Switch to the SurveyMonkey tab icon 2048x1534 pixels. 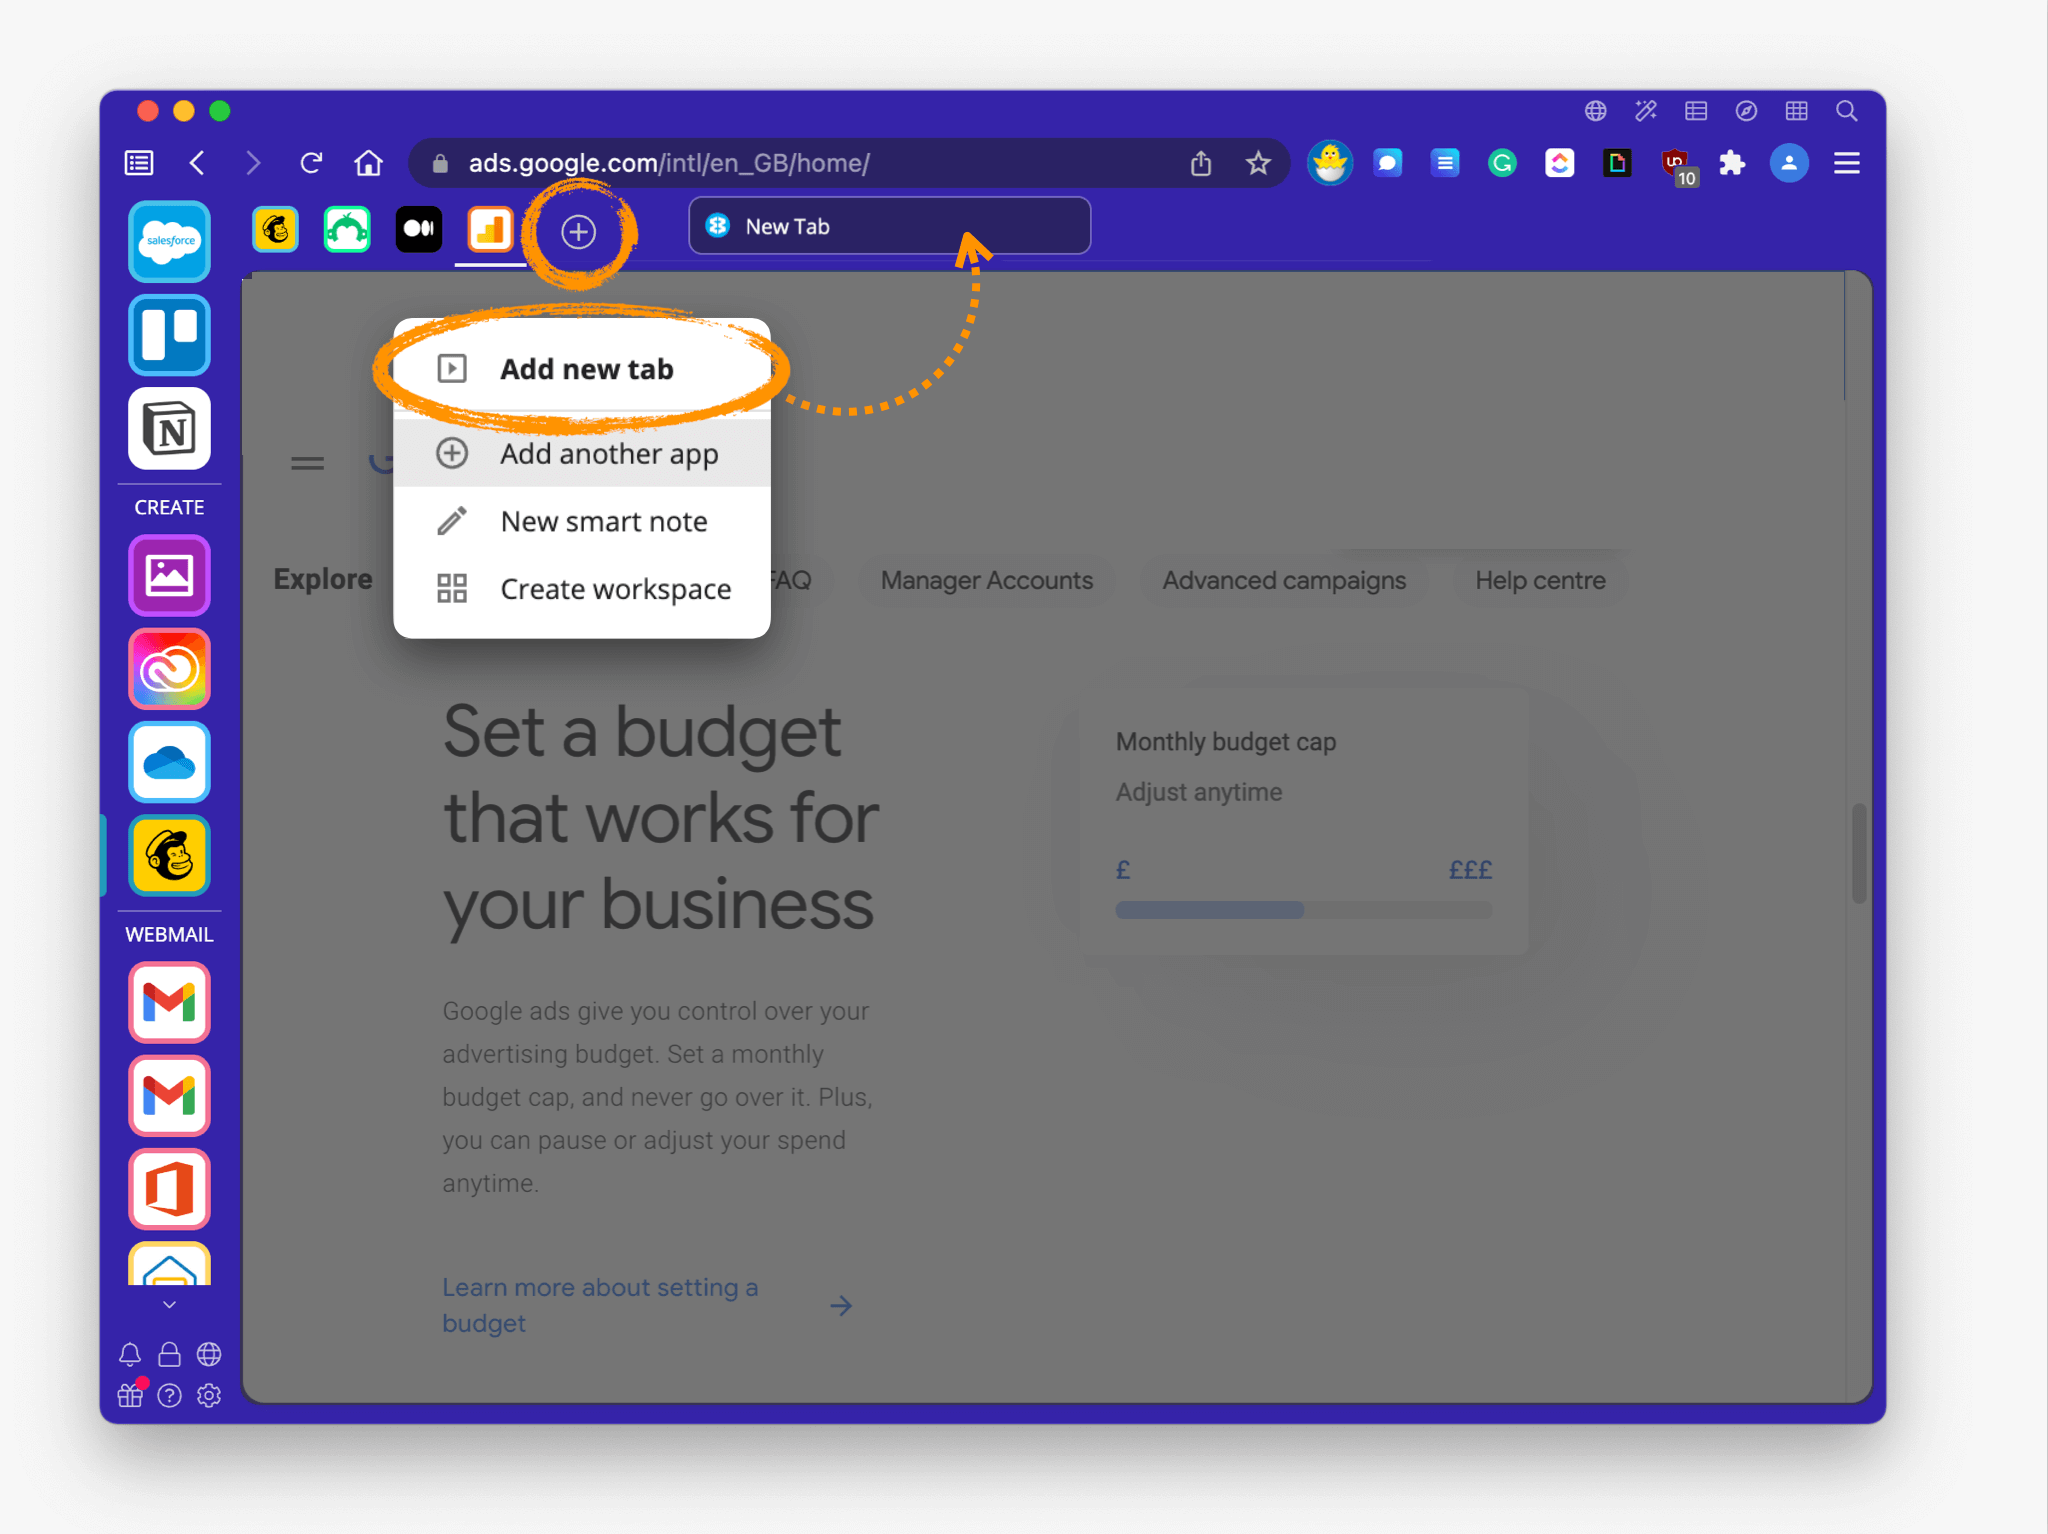tap(347, 230)
